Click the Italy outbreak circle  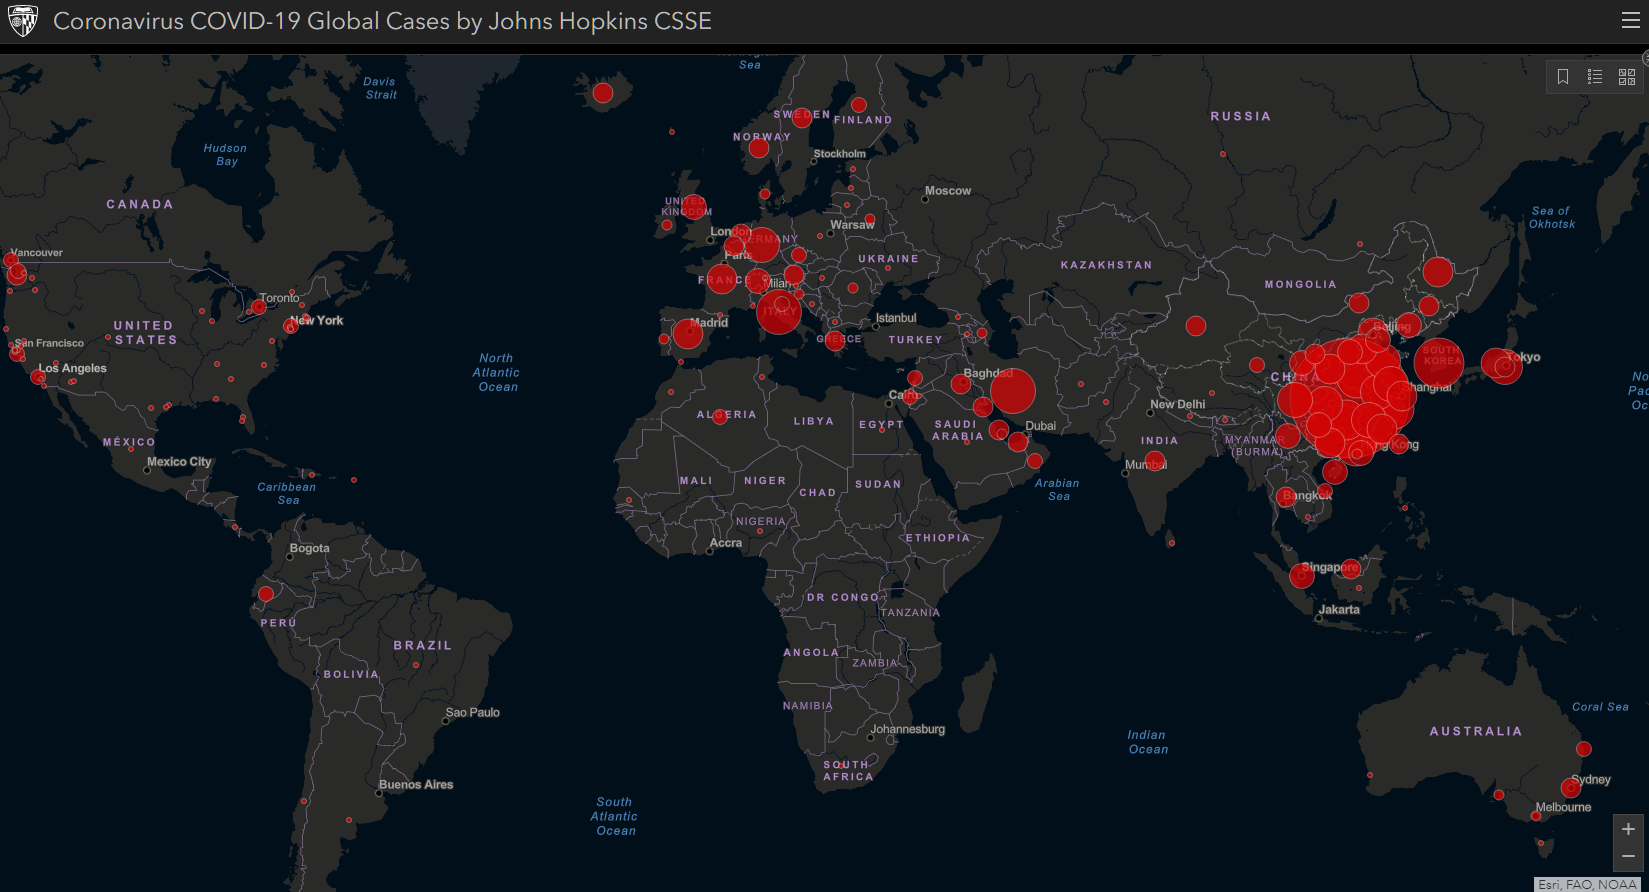[x=779, y=311]
